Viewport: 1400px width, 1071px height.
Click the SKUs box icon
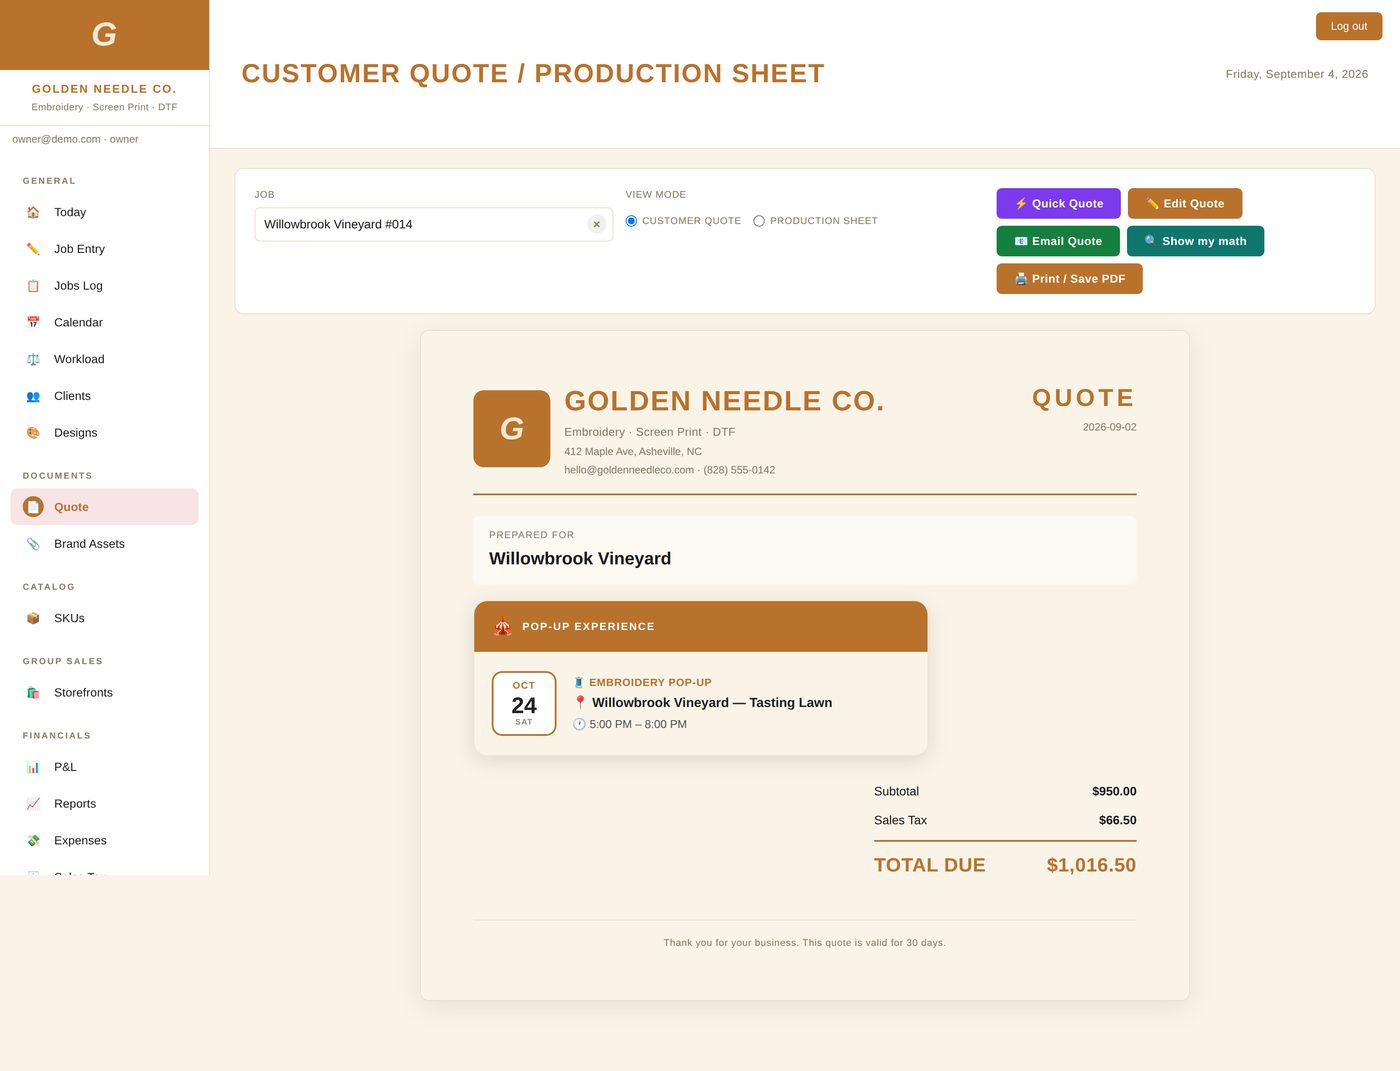33,618
